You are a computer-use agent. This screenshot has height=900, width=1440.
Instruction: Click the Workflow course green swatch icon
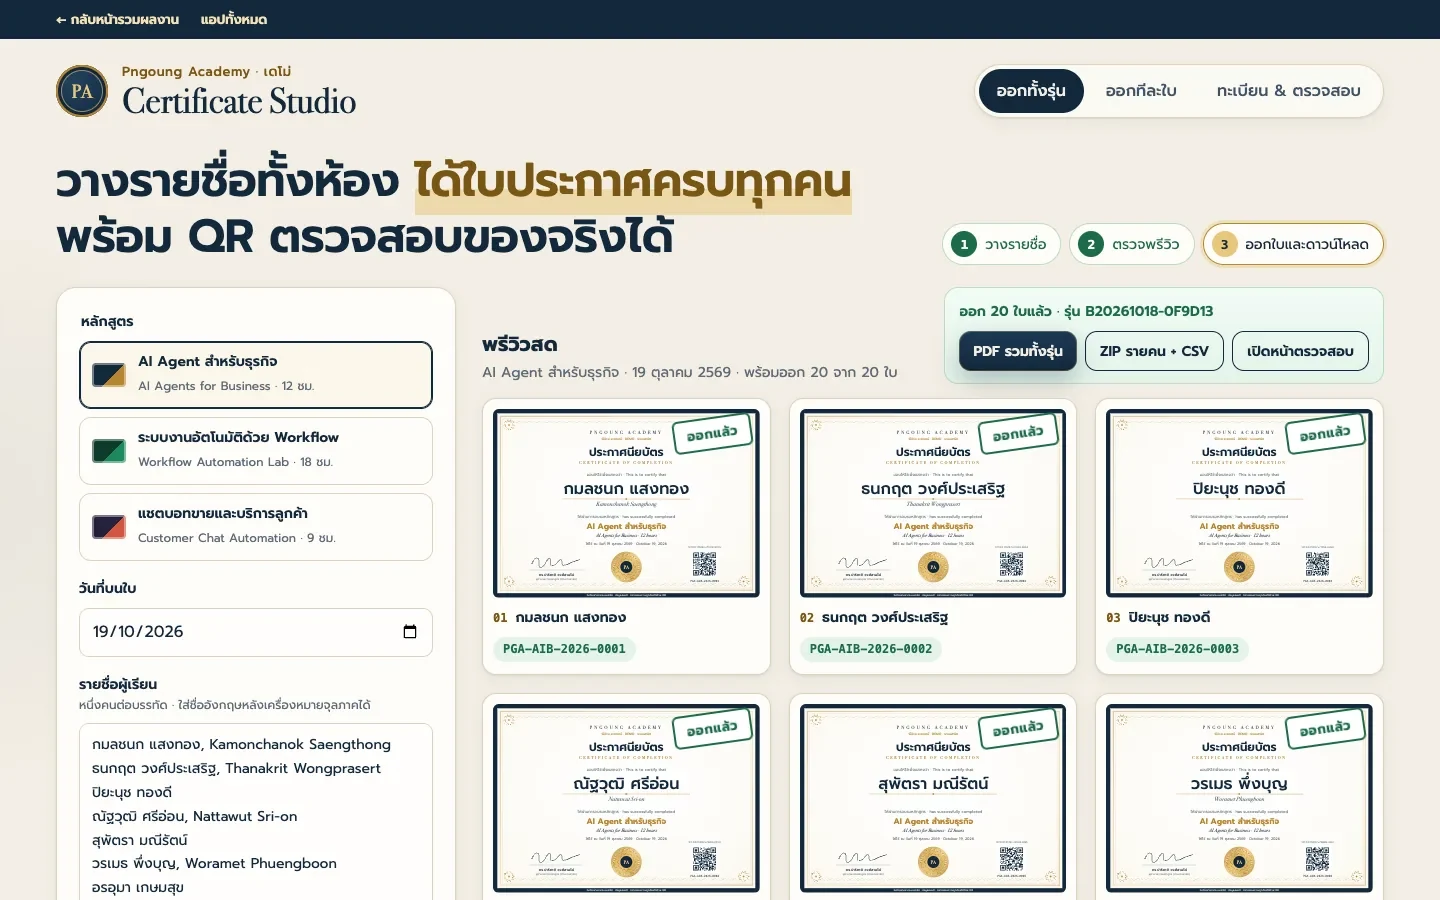pos(109,451)
